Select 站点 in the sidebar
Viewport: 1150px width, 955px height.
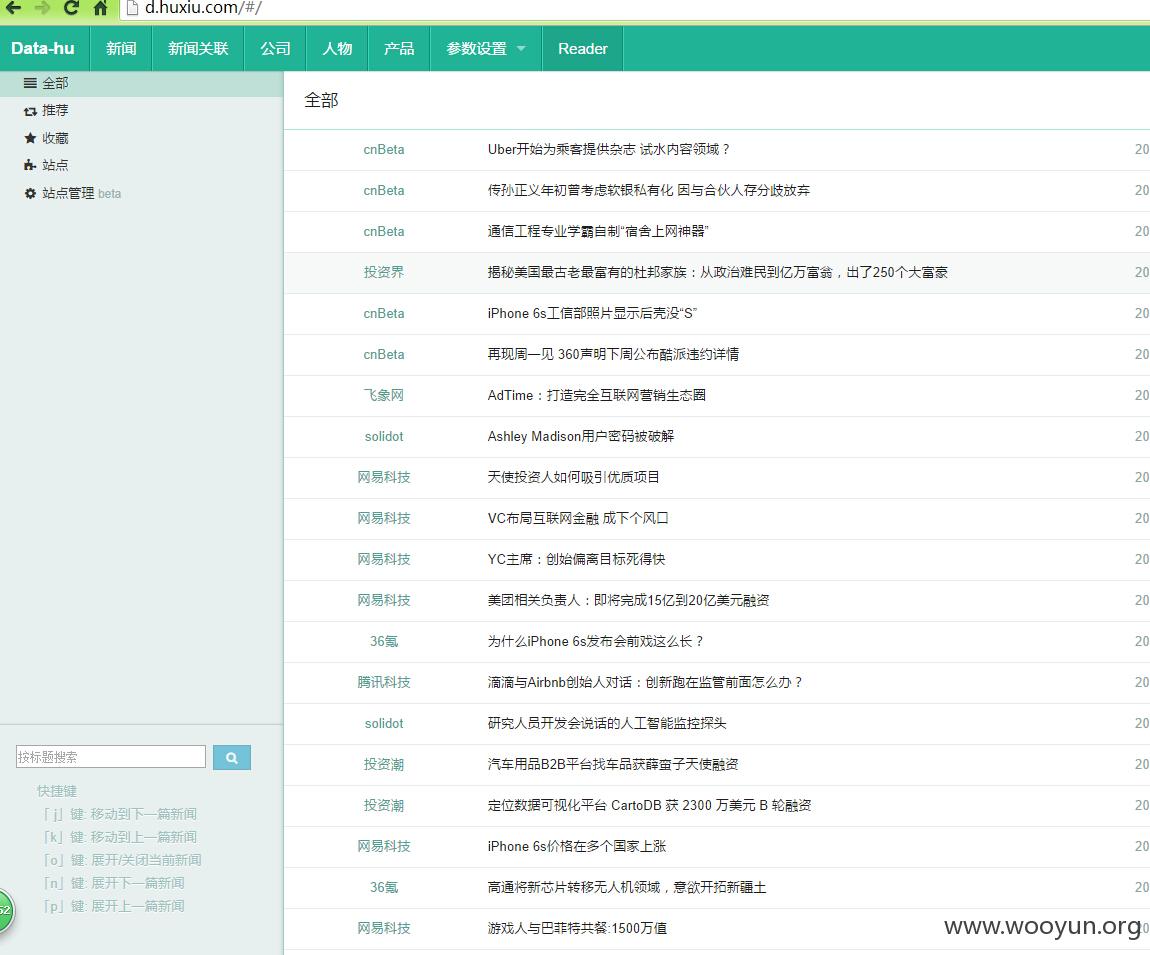(55, 165)
